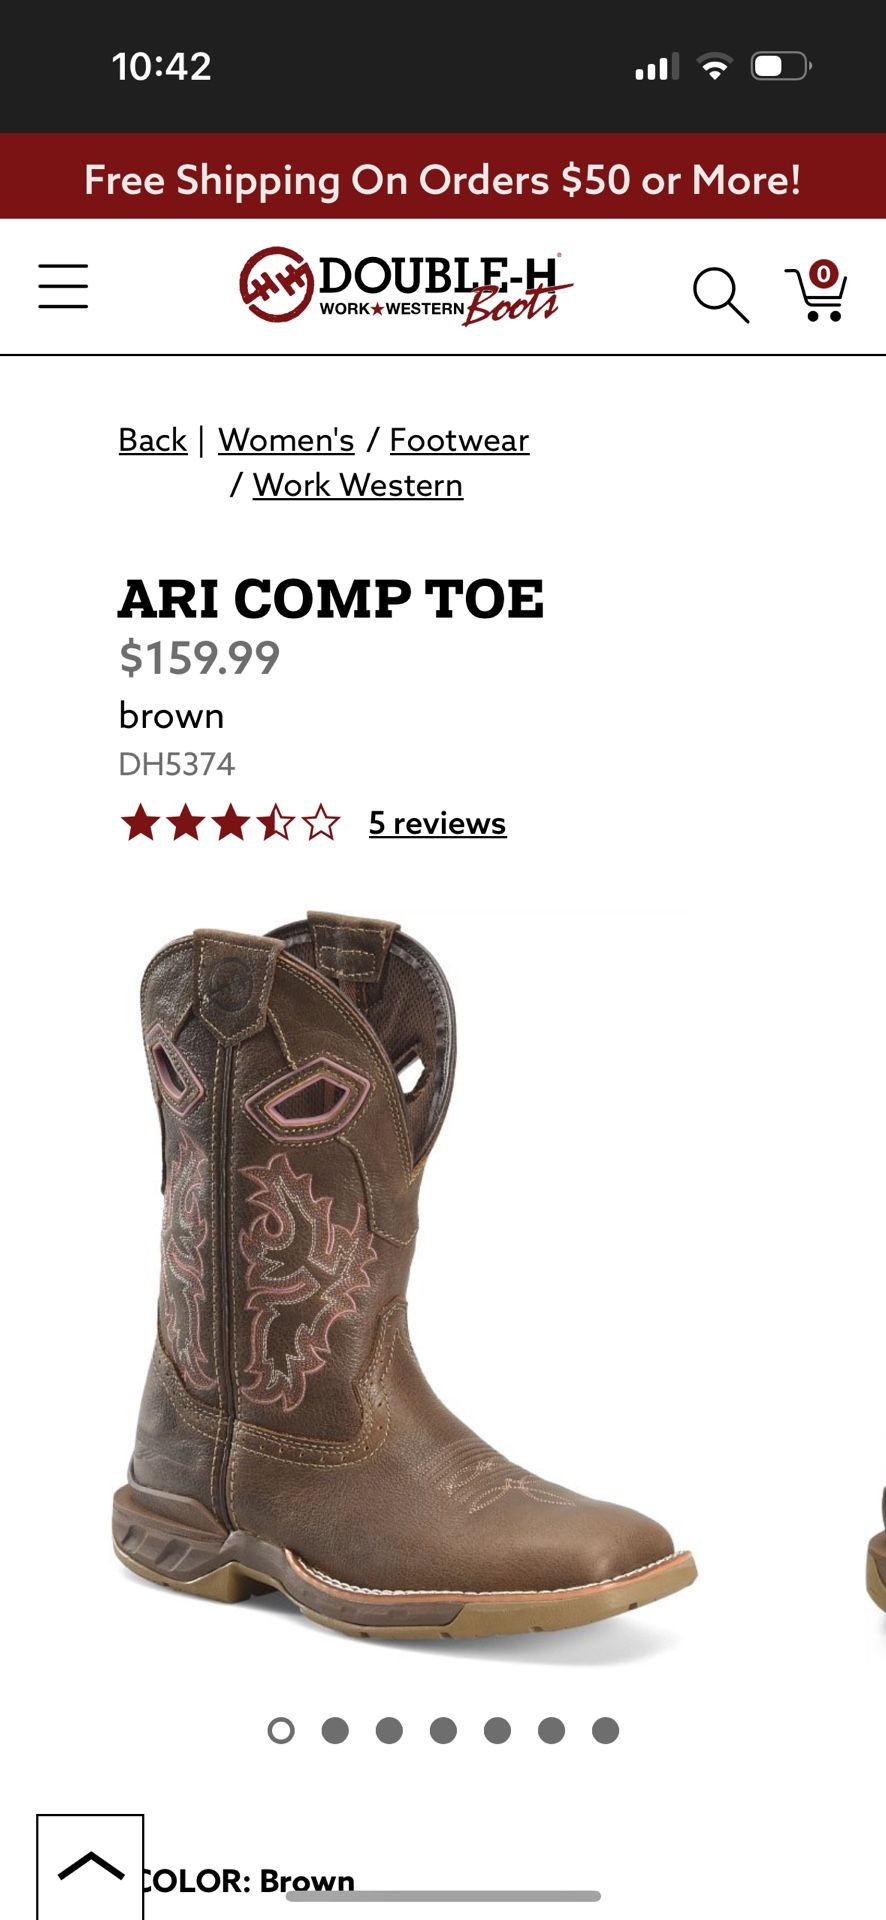Select the second image carousel dot
This screenshot has width=886, height=1920.
(335, 1730)
